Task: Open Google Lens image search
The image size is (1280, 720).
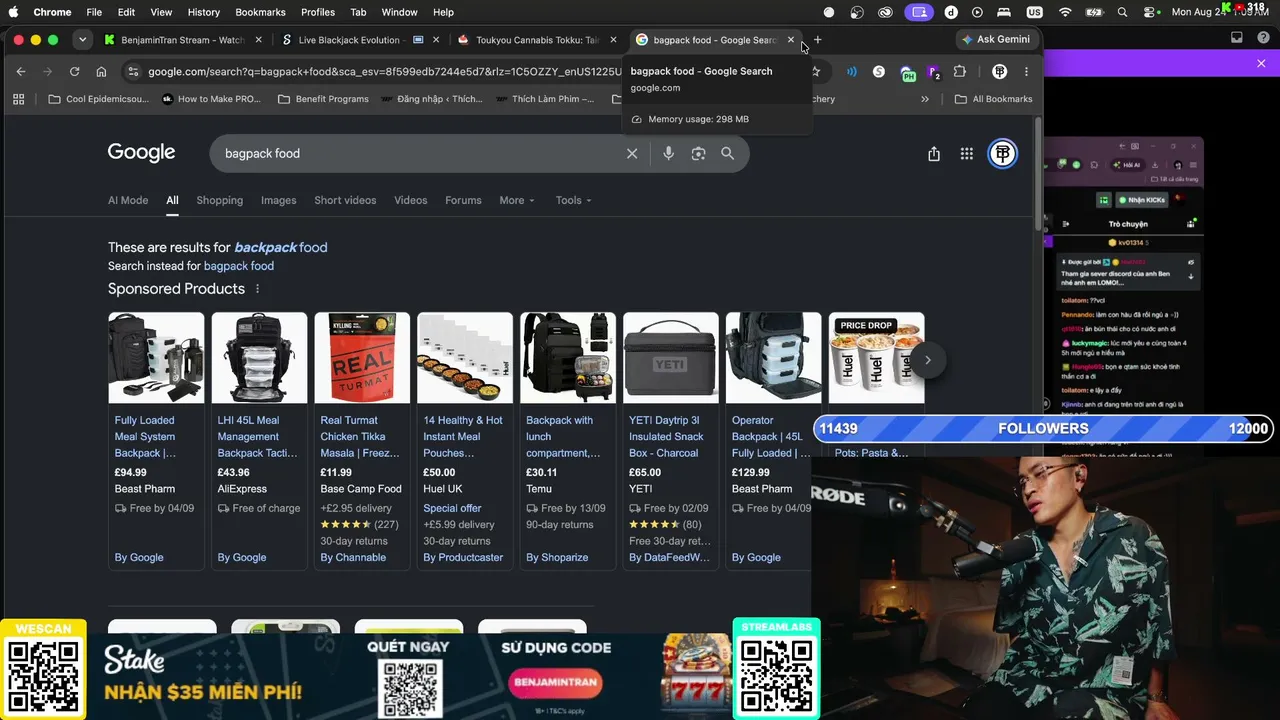Action: [698, 153]
